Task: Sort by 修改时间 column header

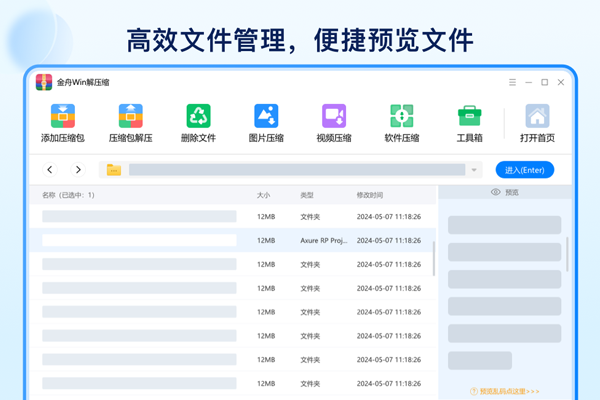Action: click(370, 195)
